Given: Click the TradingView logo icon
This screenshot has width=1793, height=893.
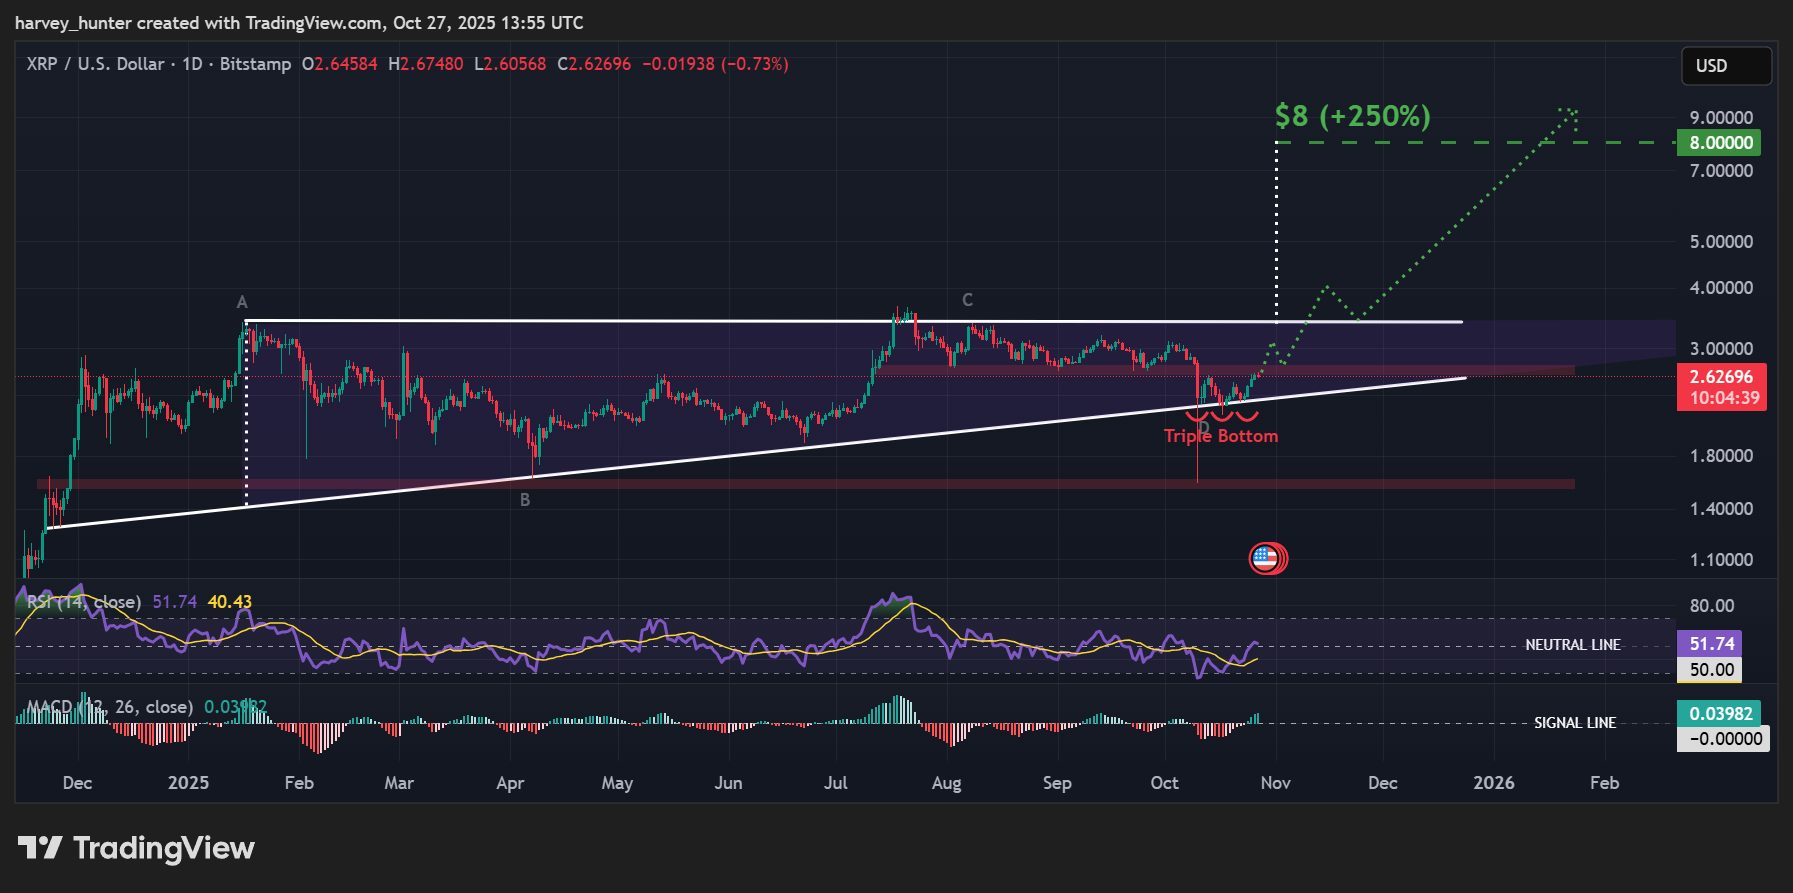Looking at the screenshot, I should tap(40, 848).
